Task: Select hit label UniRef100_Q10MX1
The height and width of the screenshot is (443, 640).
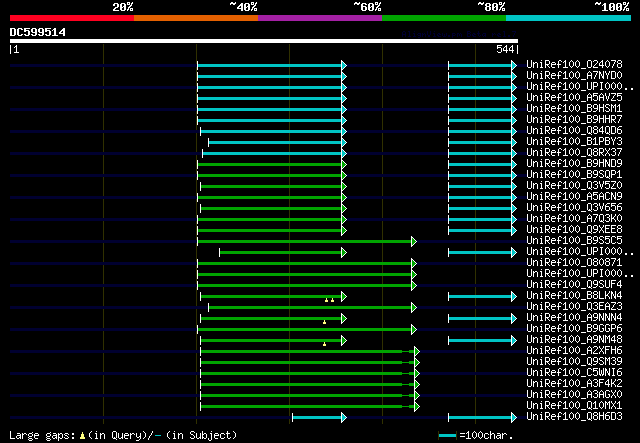Action: pyautogui.click(x=574, y=405)
